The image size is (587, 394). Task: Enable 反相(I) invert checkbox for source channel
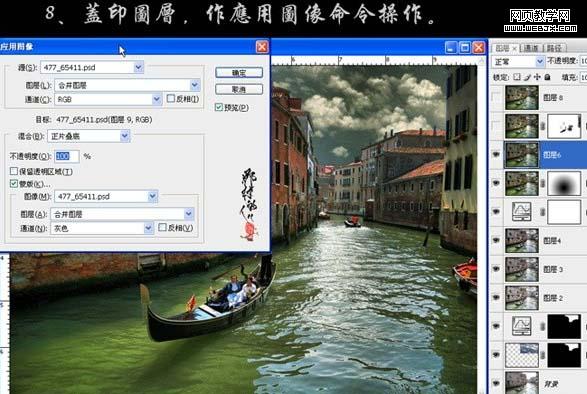pyautogui.click(x=171, y=98)
